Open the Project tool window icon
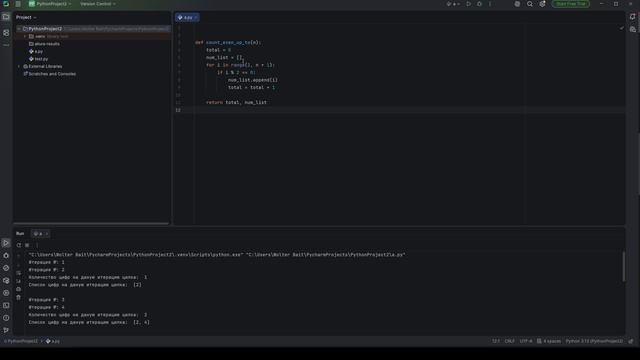This screenshot has height=360, width=640. [x=6, y=17]
